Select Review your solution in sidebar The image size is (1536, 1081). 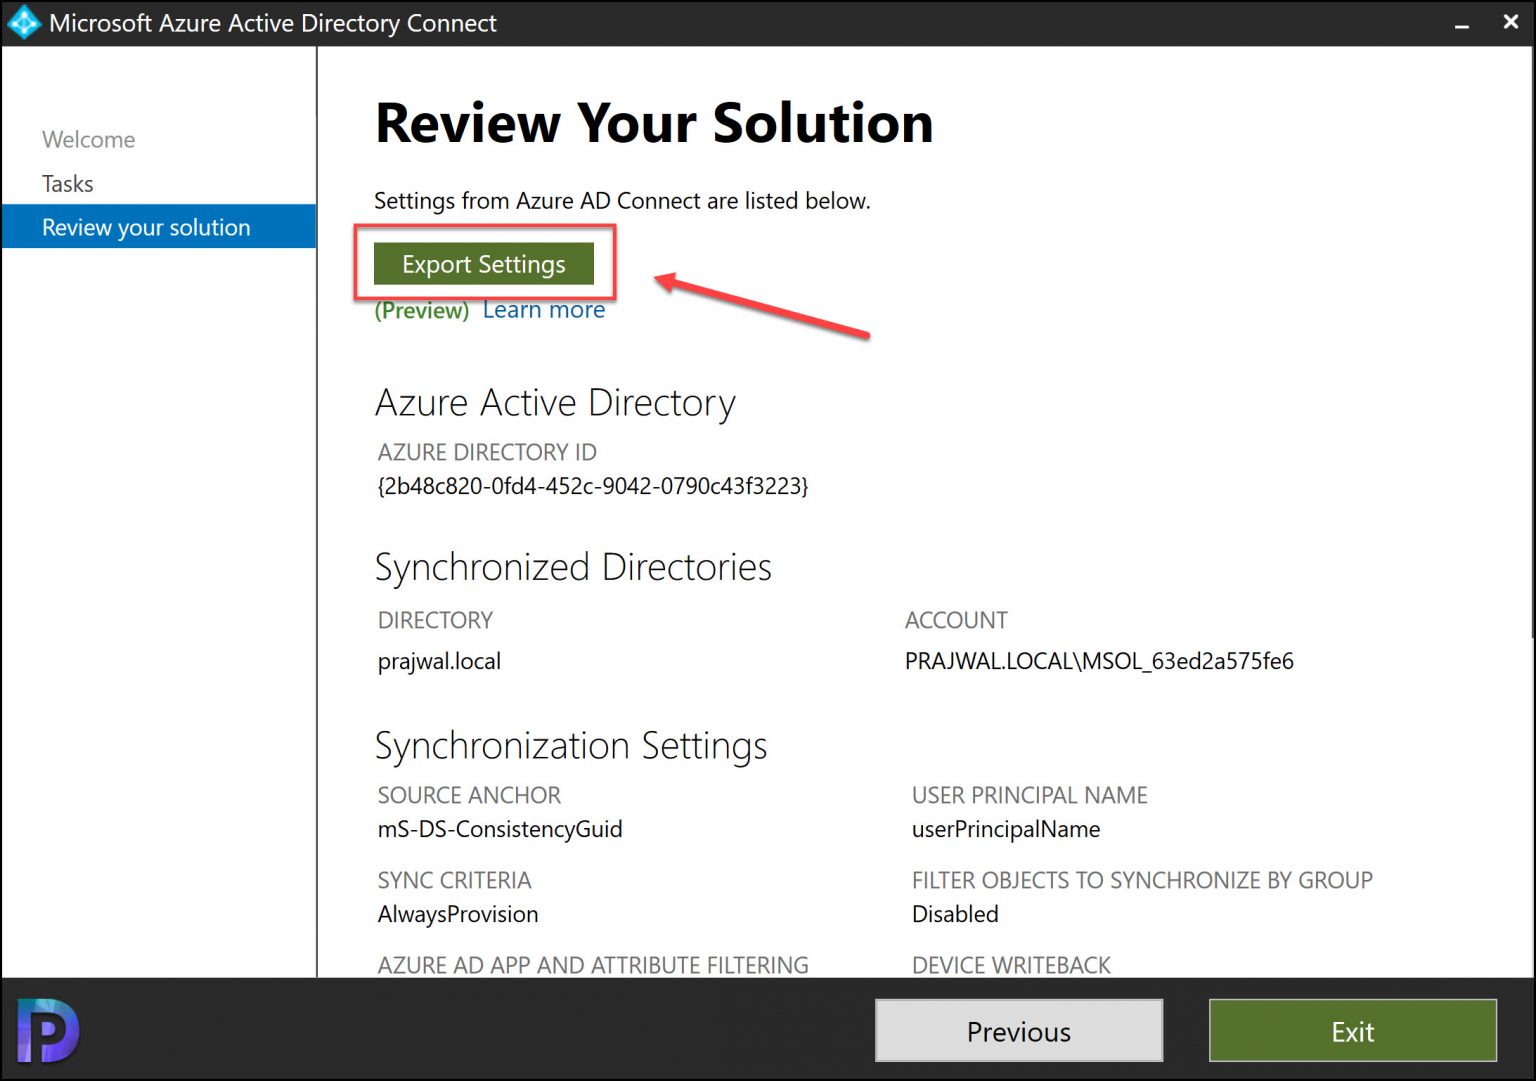(x=159, y=227)
